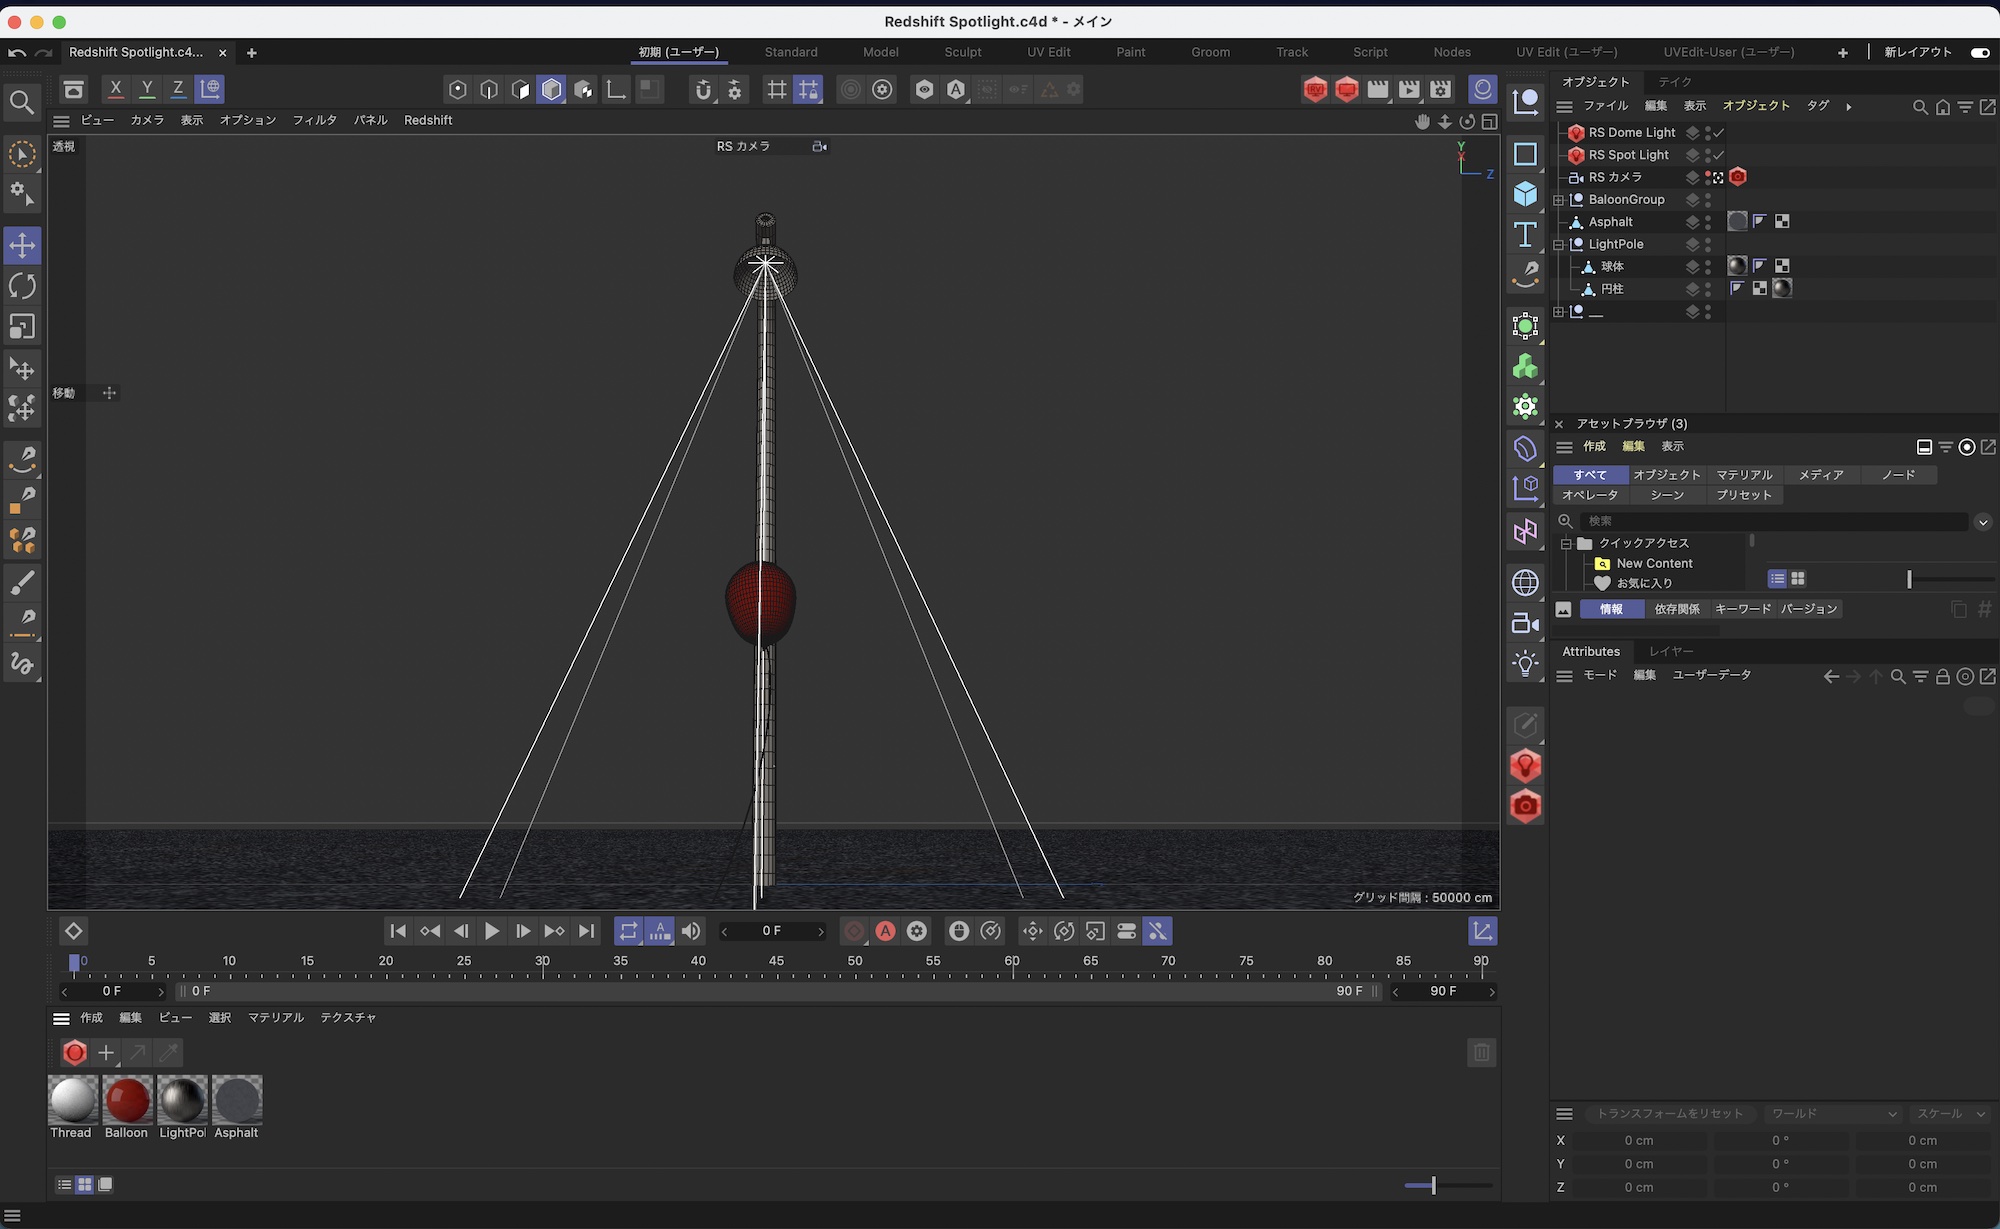Switch to the UV Edit layout tab
2000x1229 pixels.
tap(1048, 52)
